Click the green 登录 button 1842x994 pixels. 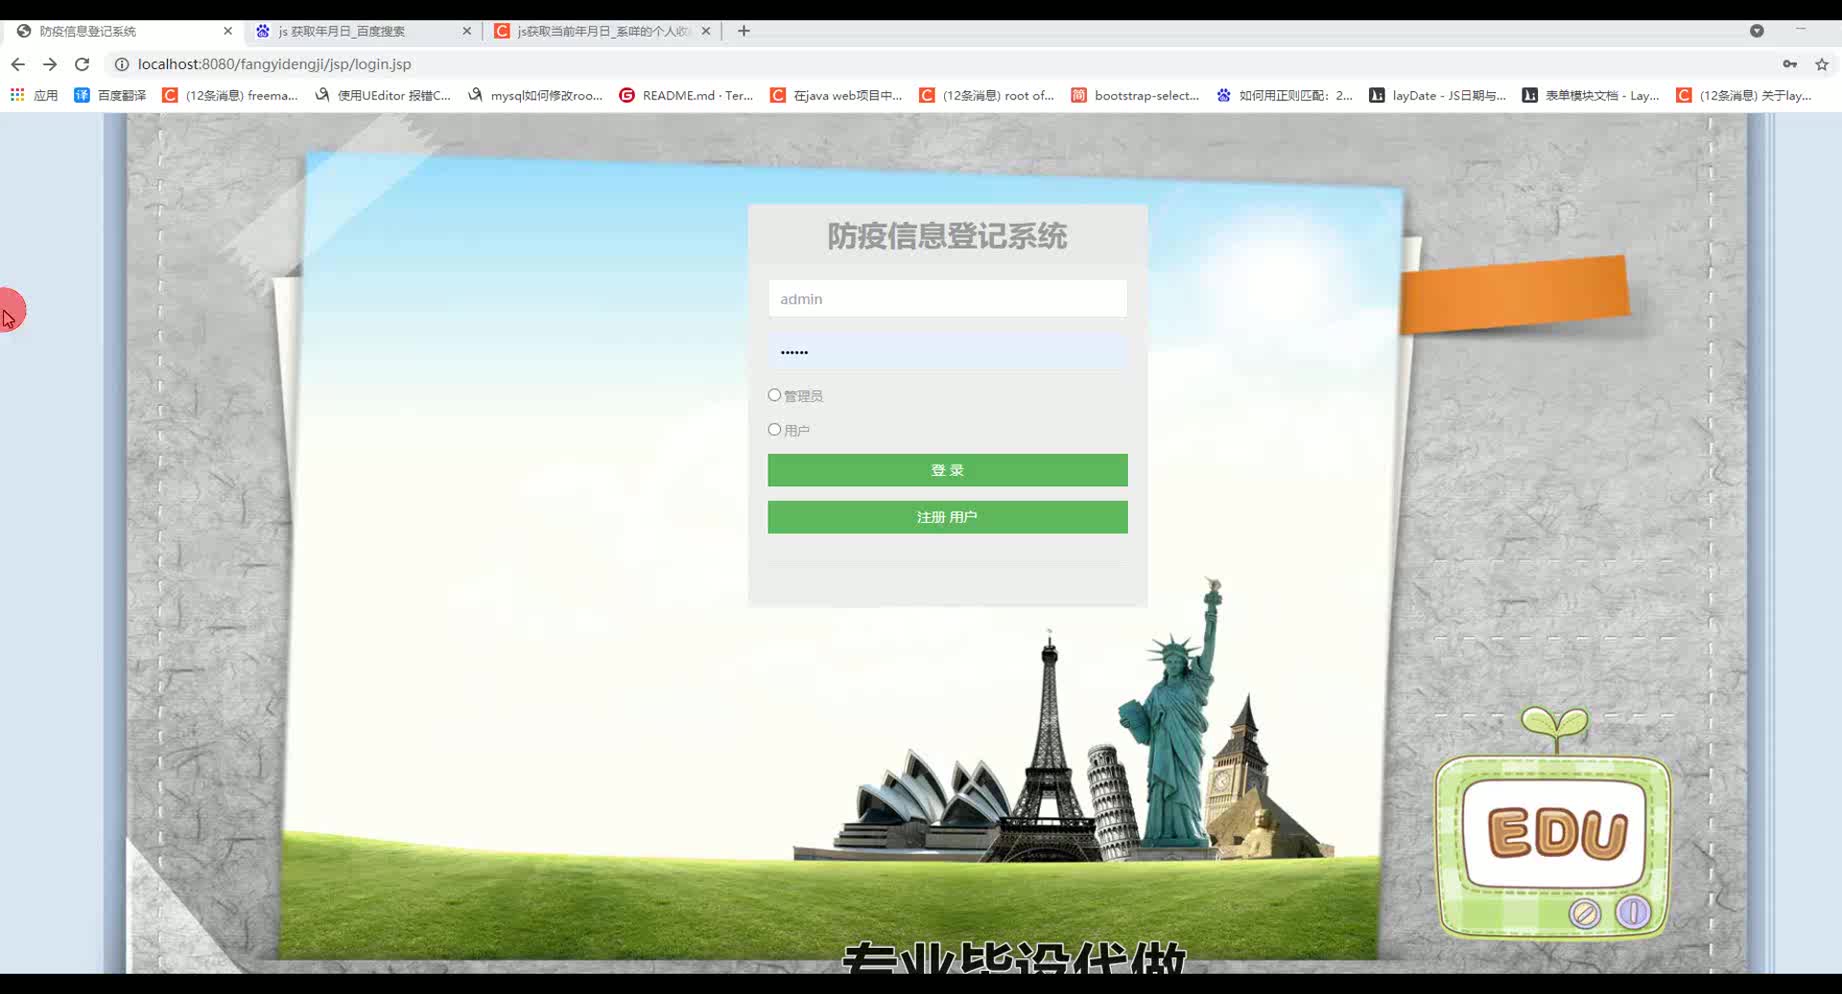(x=947, y=470)
